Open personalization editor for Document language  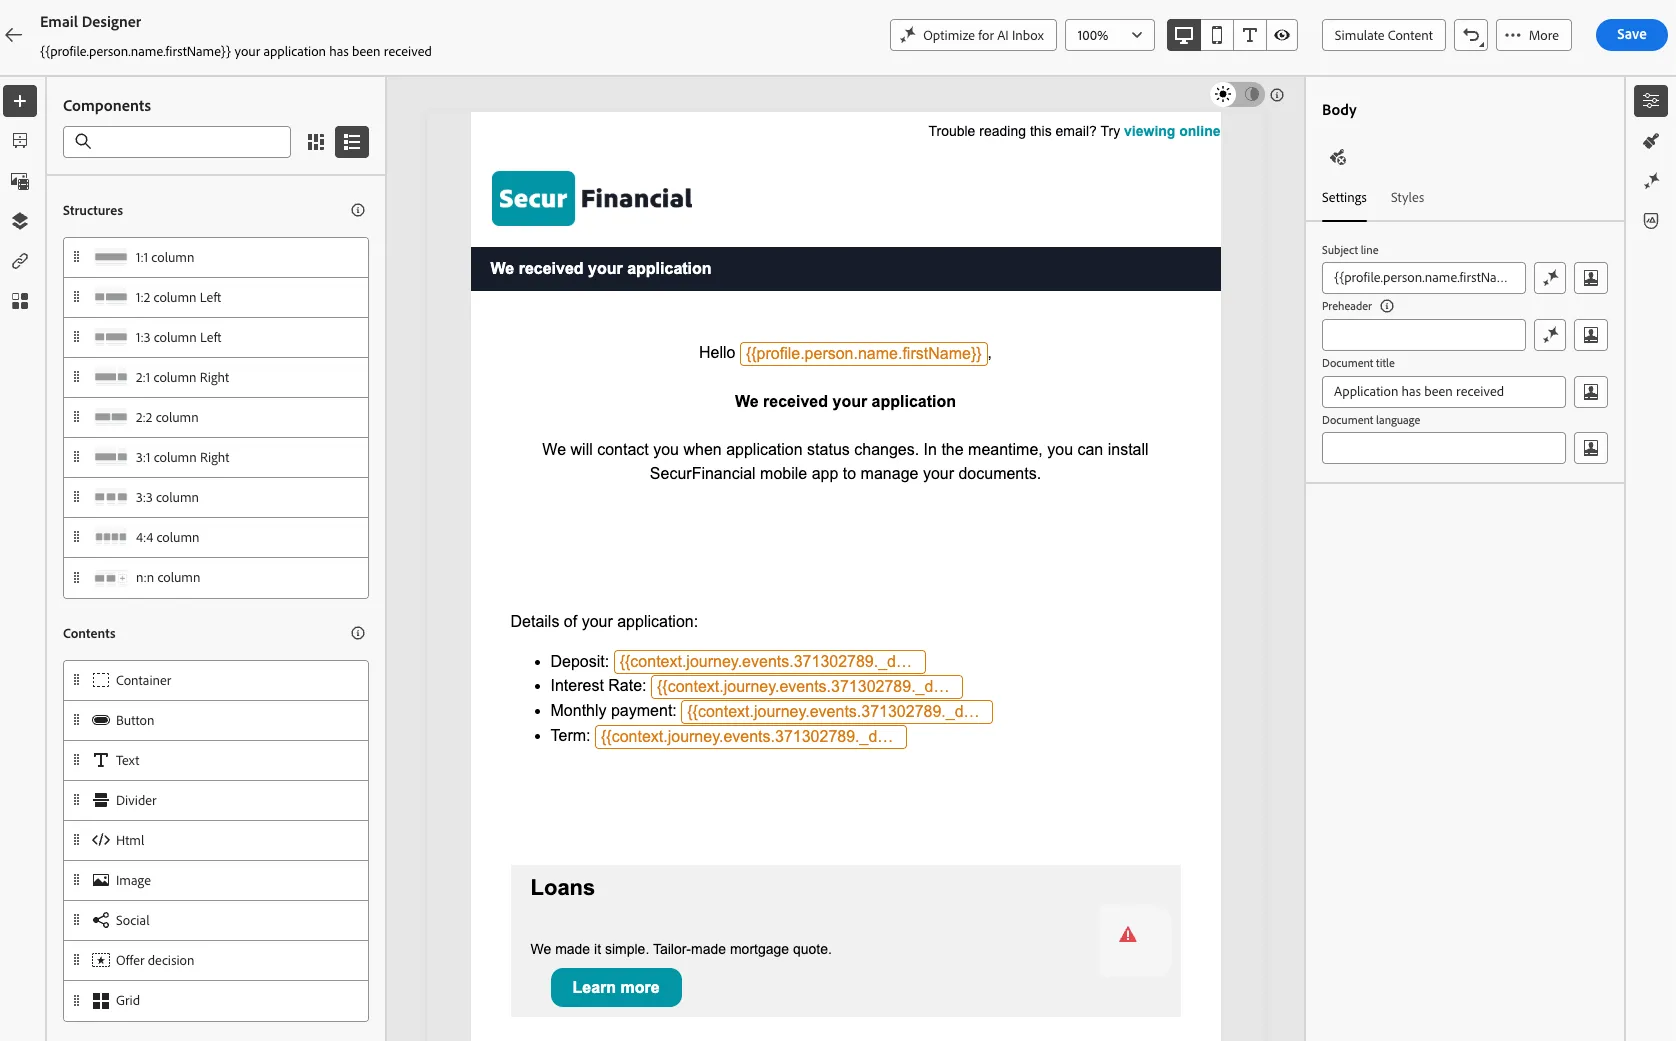1591,448
